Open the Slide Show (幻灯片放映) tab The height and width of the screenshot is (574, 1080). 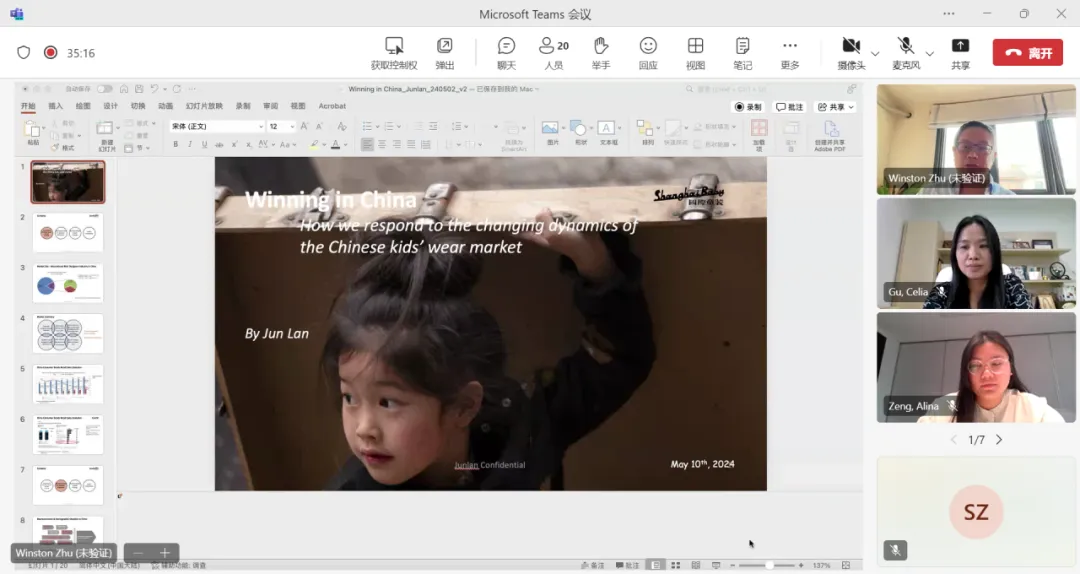click(x=204, y=106)
